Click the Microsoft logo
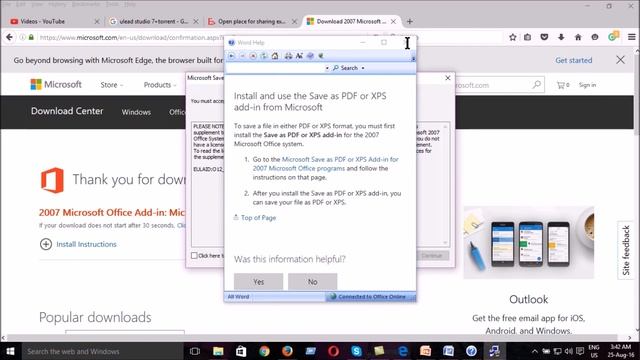Viewport: 640px width, 360px height. point(56,84)
